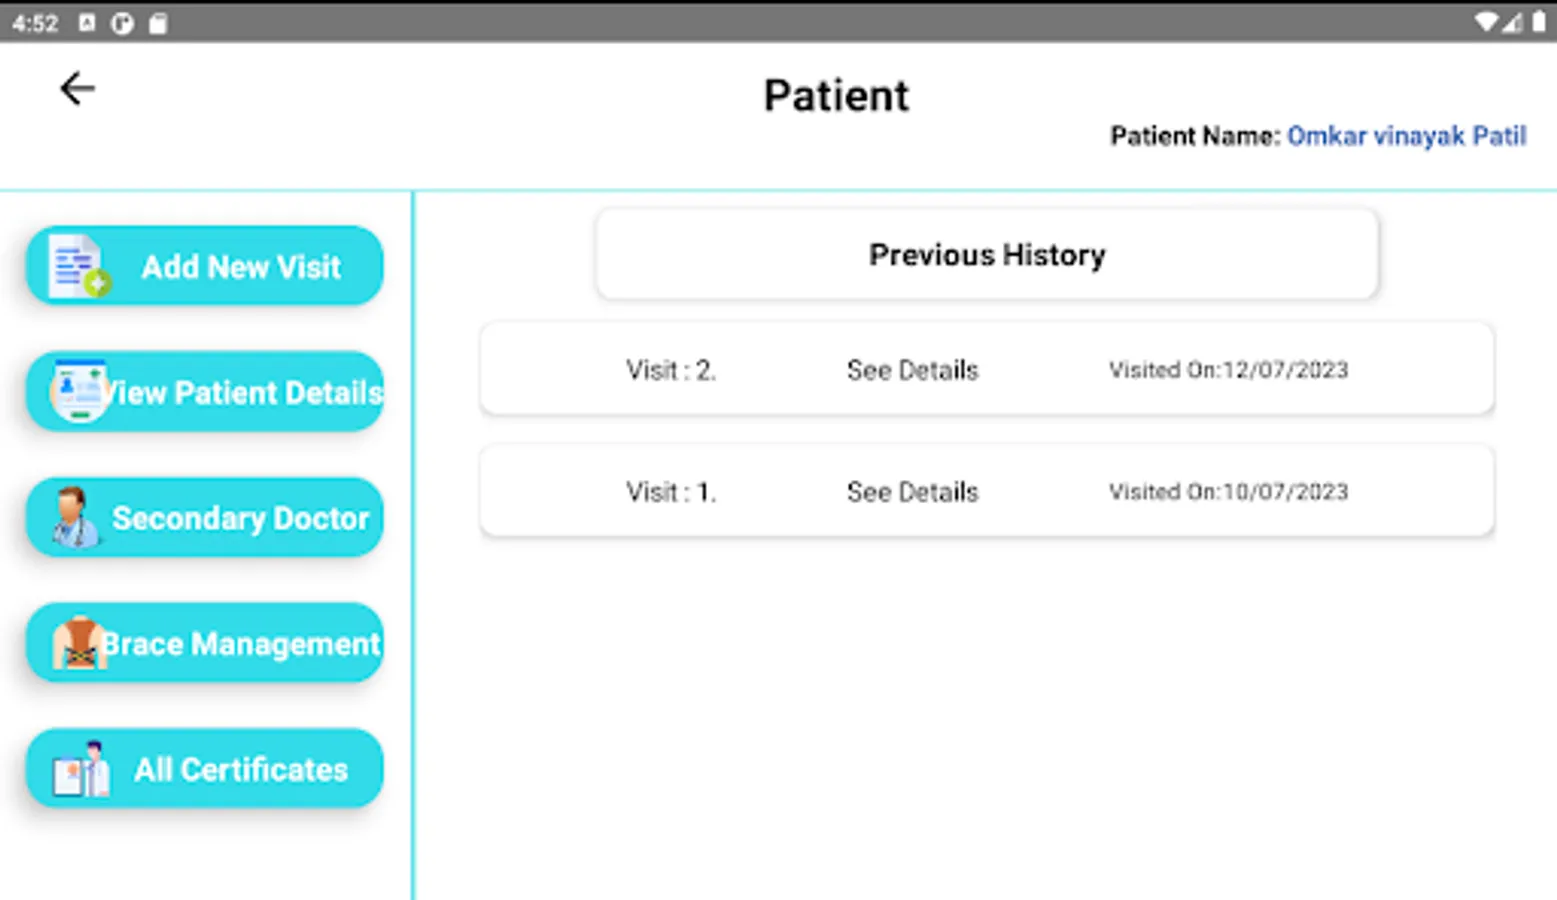This screenshot has width=1557, height=900.
Task: Tap the Wi-Fi status bar icon
Action: pos(1486,22)
